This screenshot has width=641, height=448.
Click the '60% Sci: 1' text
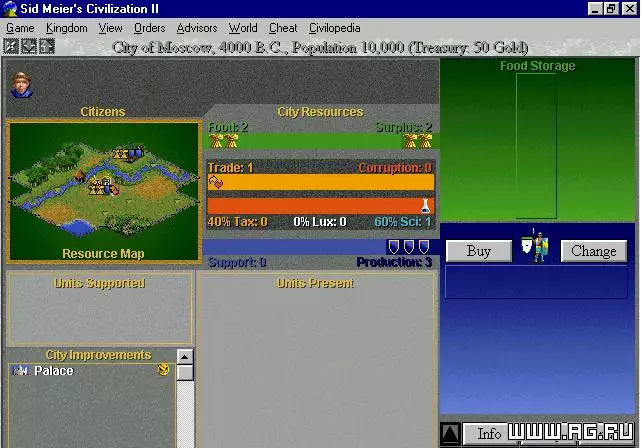click(x=403, y=222)
